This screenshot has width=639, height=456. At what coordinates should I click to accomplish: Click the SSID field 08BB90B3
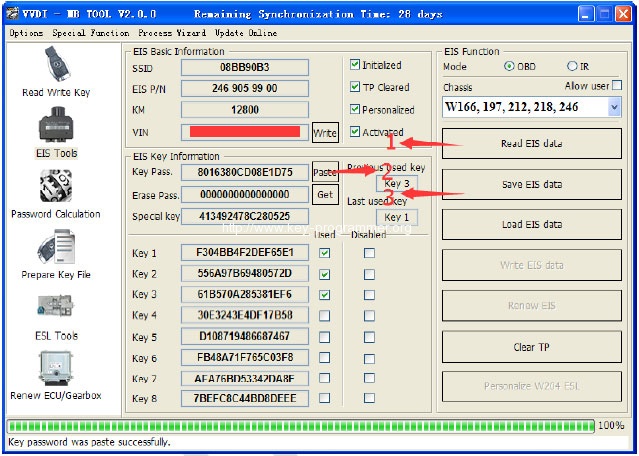[x=245, y=67]
